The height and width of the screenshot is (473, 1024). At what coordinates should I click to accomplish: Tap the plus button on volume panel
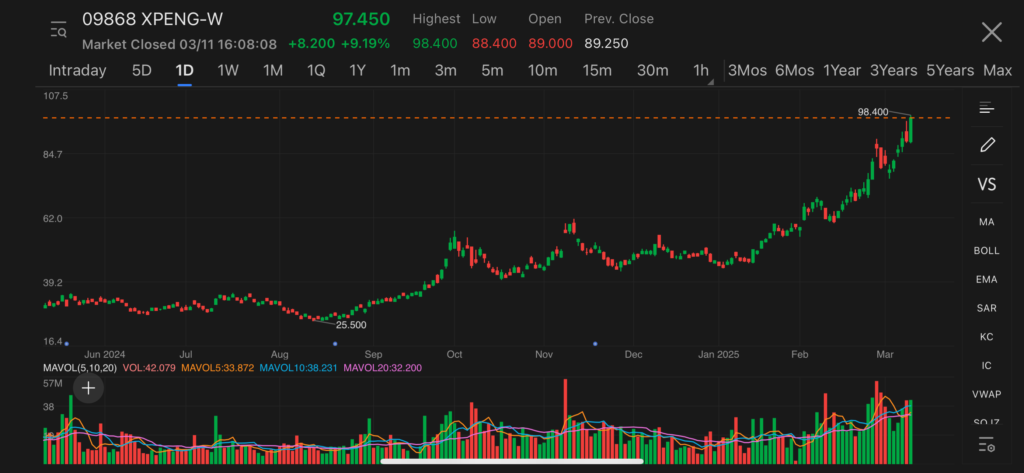88,388
